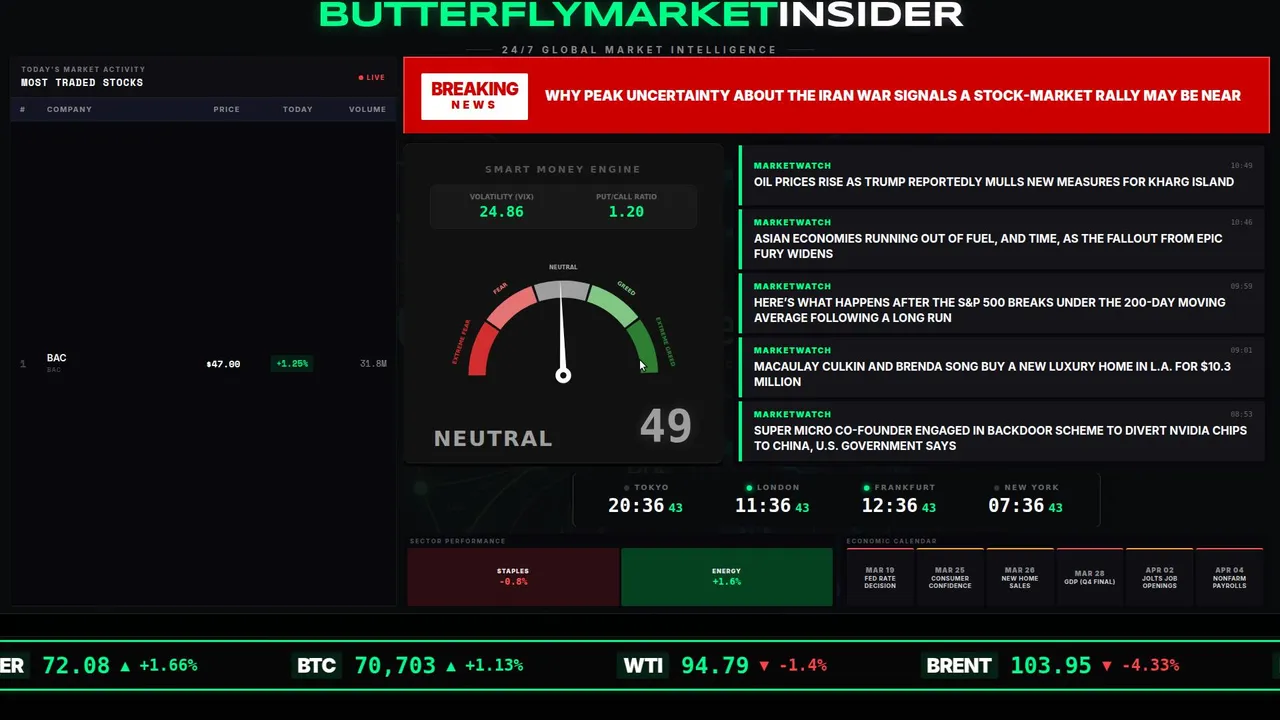Sort by the TODAY column header
The image size is (1280, 720).
tap(297, 109)
